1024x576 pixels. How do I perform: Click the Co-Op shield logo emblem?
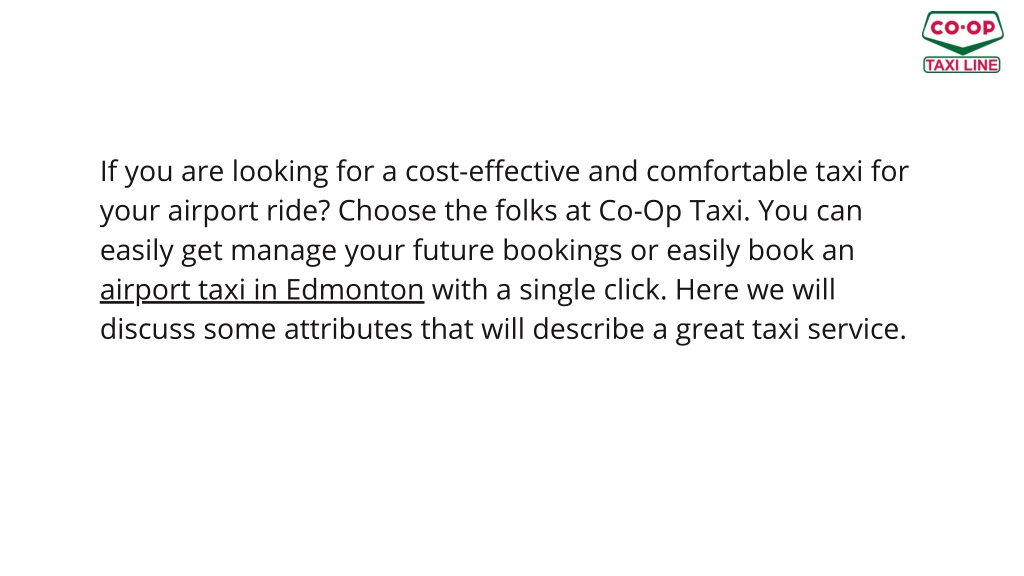tap(962, 33)
